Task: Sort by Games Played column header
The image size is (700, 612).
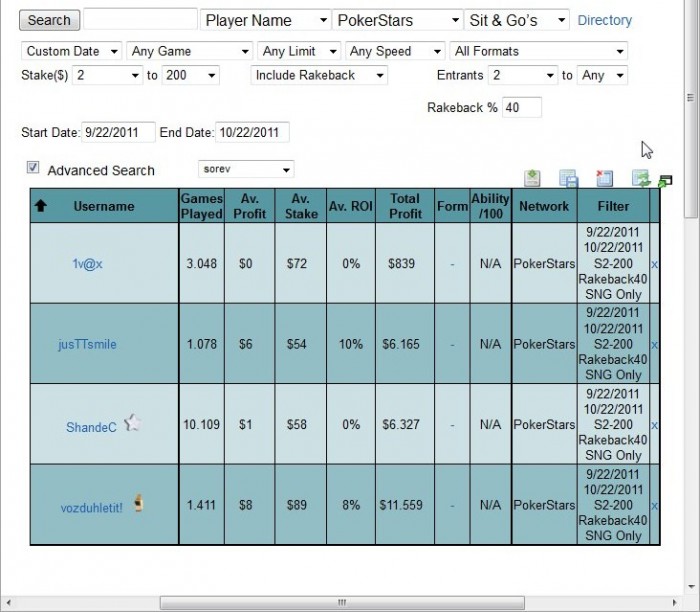Action: coord(201,206)
